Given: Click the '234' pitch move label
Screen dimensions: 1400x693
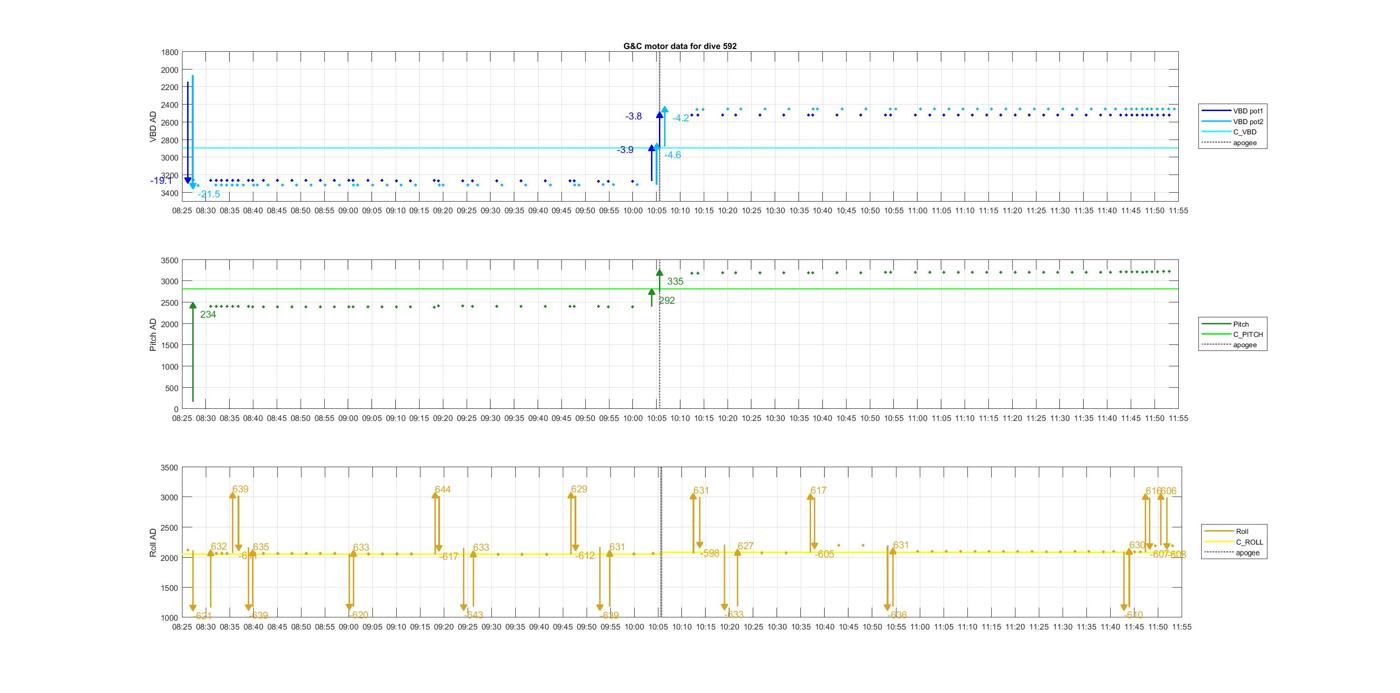Looking at the screenshot, I should [x=208, y=315].
